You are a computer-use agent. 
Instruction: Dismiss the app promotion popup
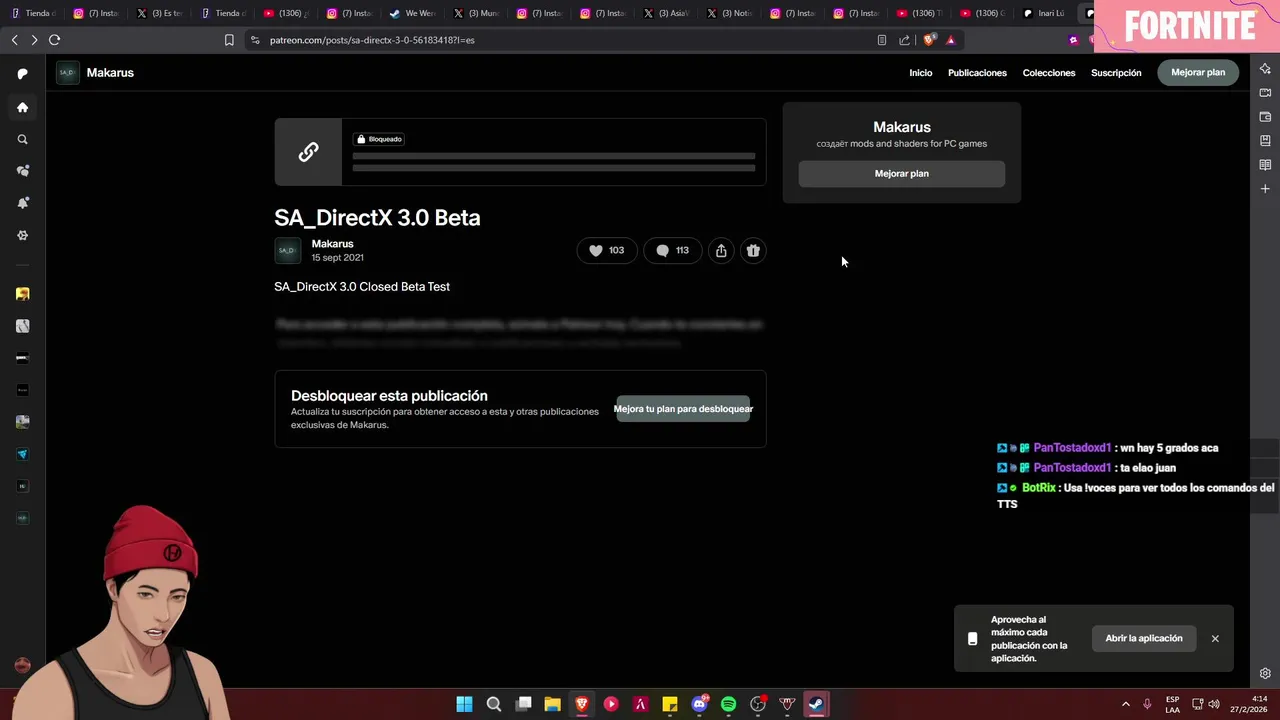coord(1215,639)
